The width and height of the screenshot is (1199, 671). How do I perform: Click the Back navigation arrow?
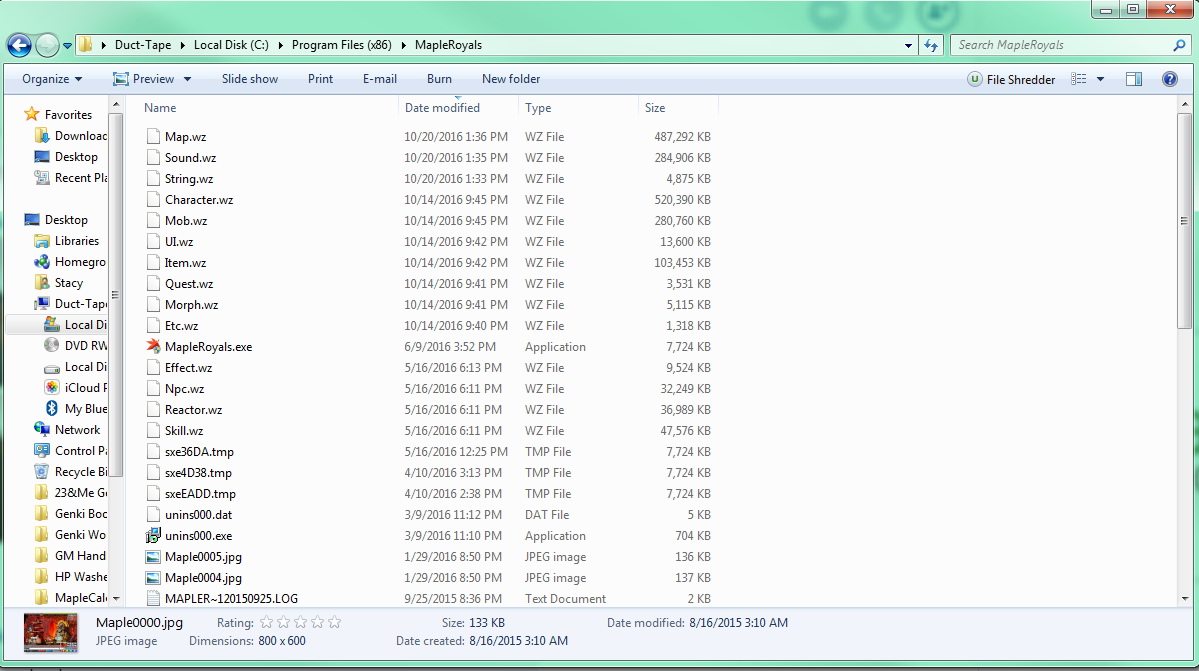pos(20,45)
